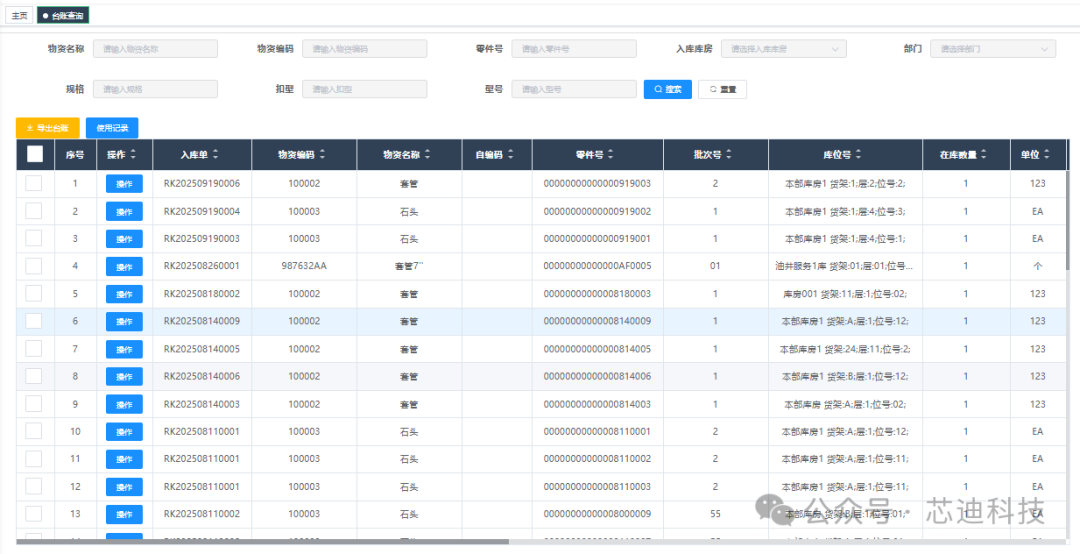Select the checkbox on row 4
Image resolution: width=1080 pixels, height=554 pixels.
pyautogui.click(x=34, y=266)
